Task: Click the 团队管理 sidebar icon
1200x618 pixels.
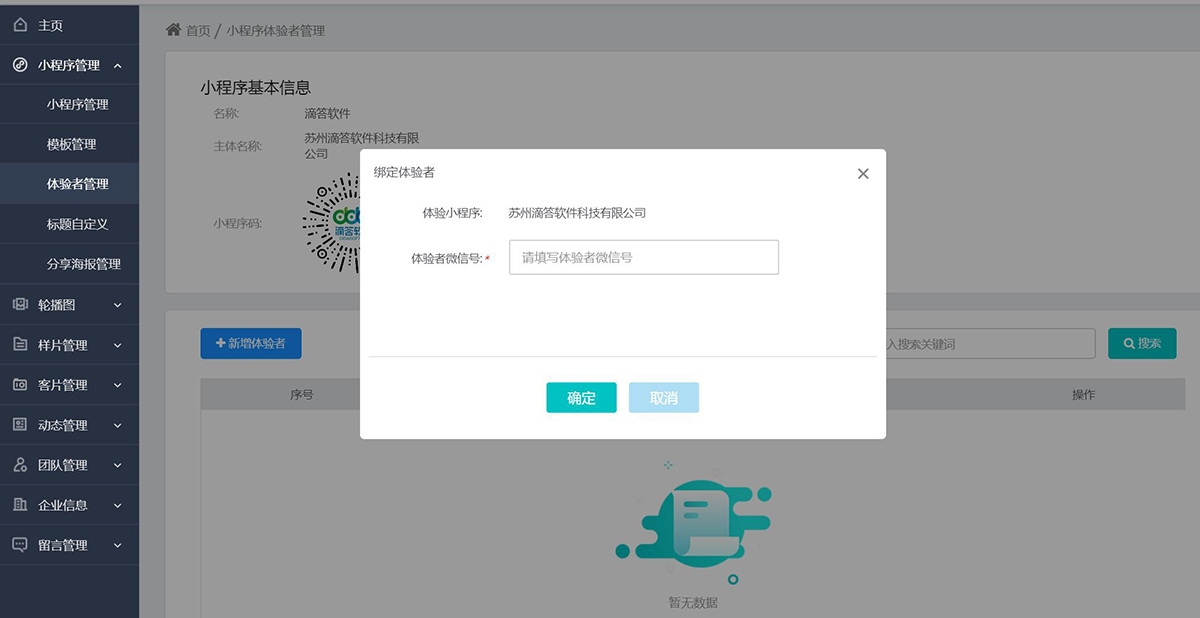Action: (x=20, y=465)
